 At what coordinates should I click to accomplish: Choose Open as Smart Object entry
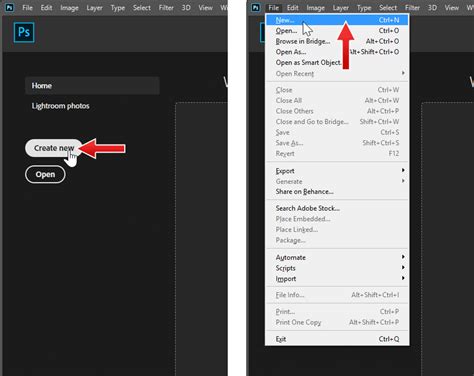337,63
